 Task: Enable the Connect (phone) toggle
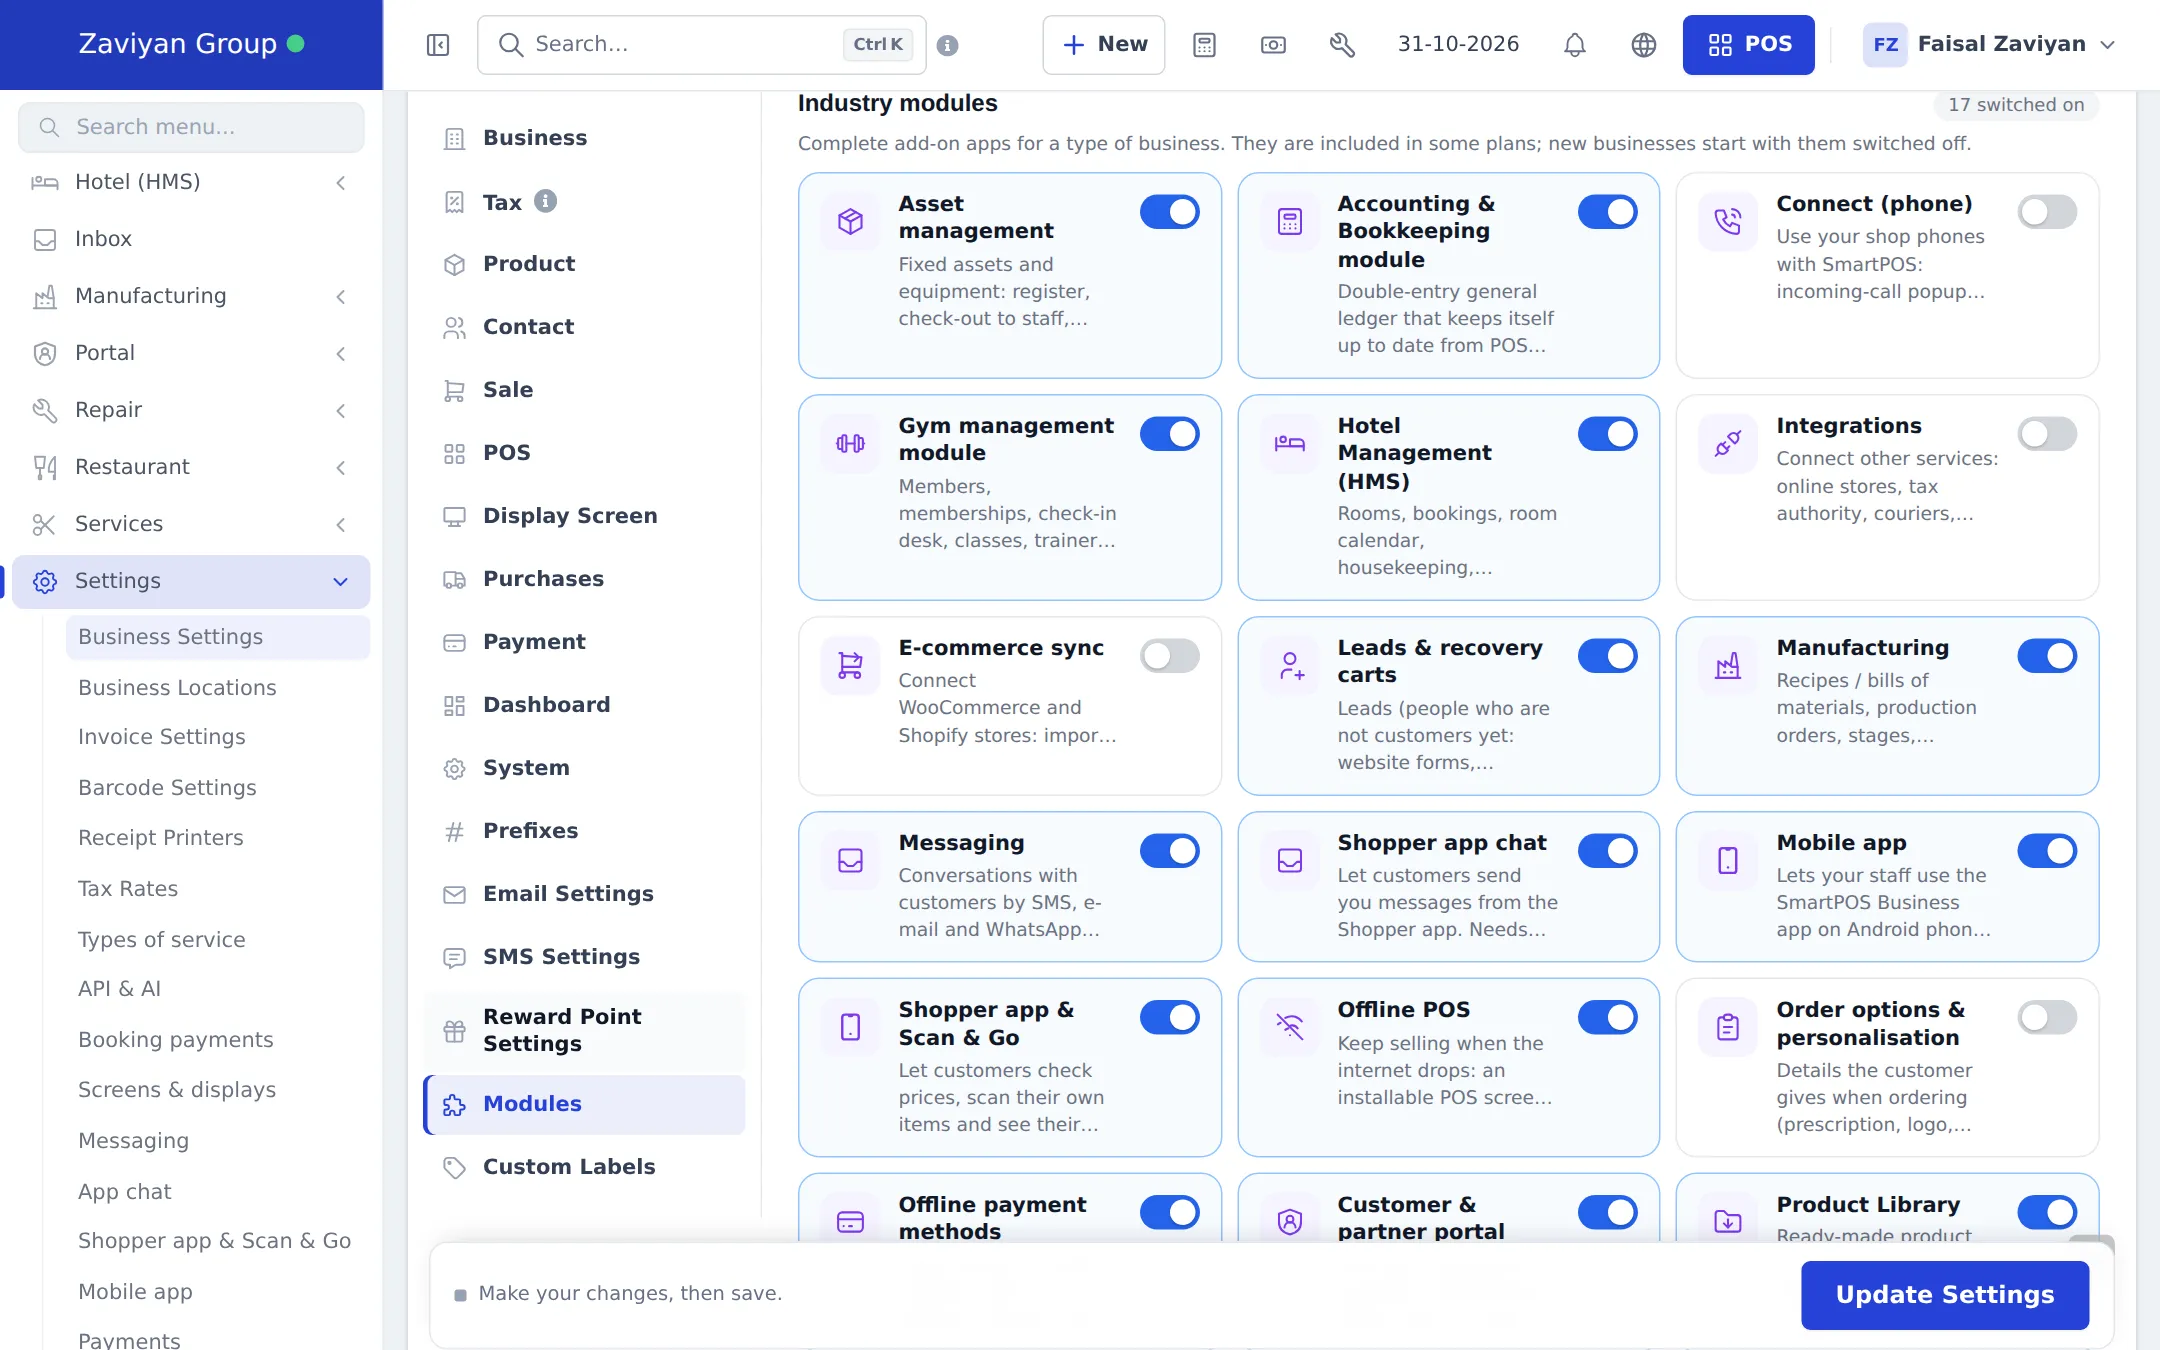pos(2047,212)
